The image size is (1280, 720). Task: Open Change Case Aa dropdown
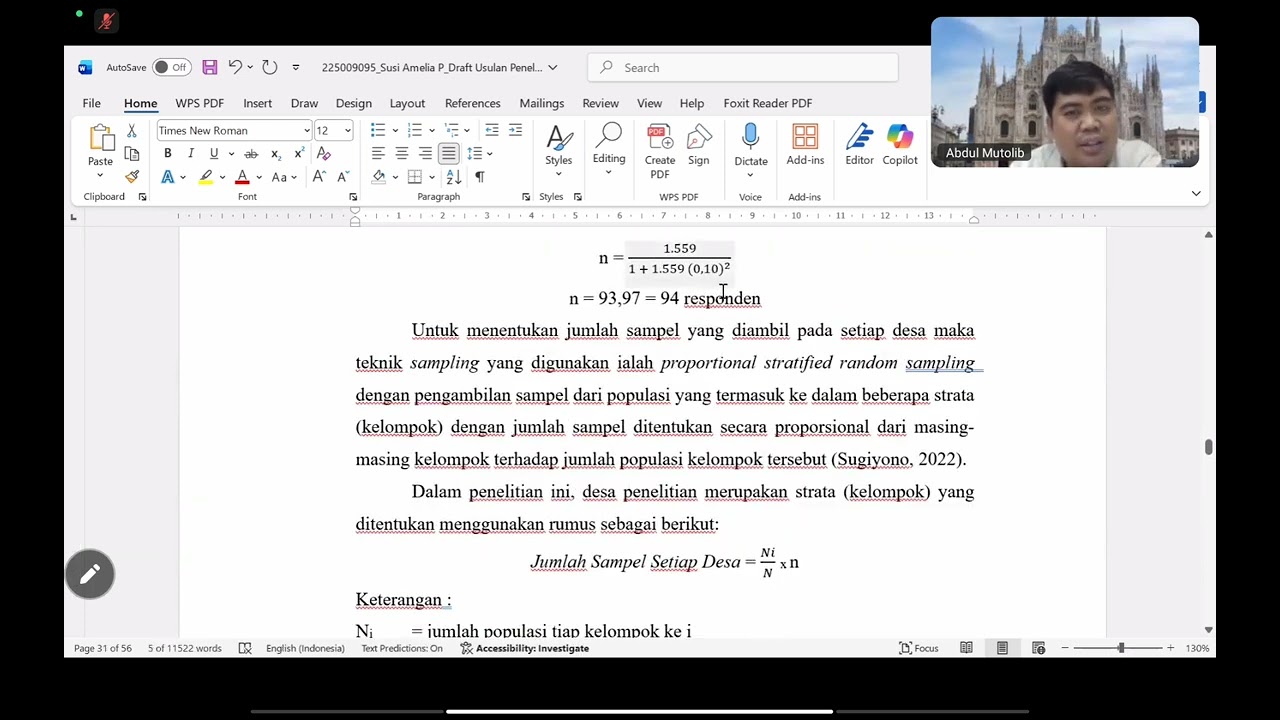(283, 177)
